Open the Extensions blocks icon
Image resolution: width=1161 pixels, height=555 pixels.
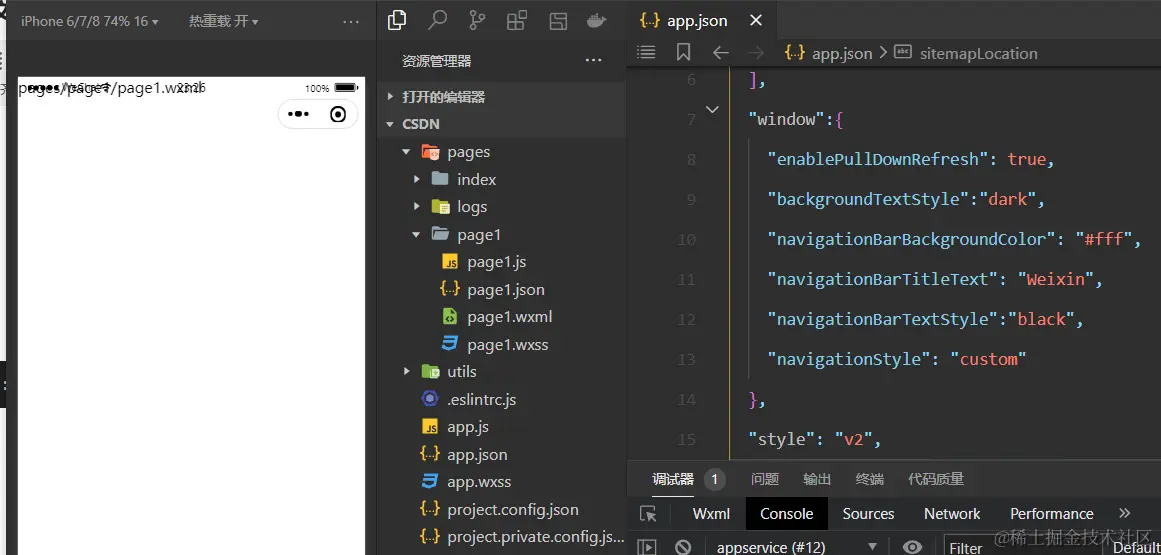tap(517, 21)
